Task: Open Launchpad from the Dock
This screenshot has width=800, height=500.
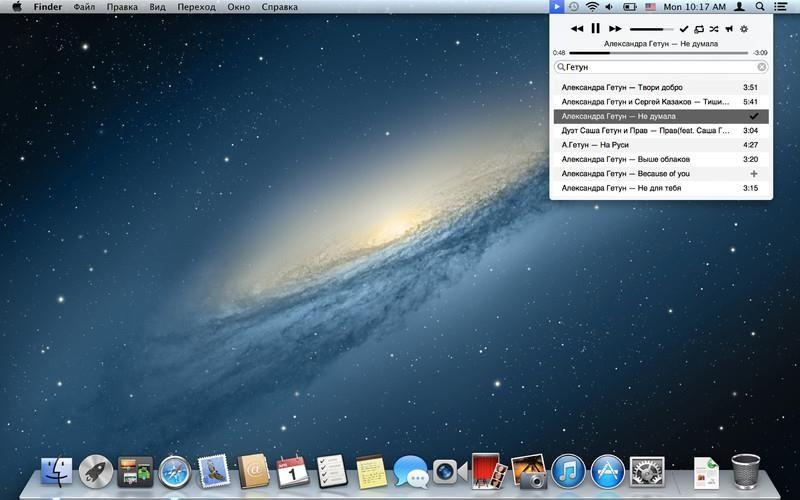Action: [x=96, y=472]
